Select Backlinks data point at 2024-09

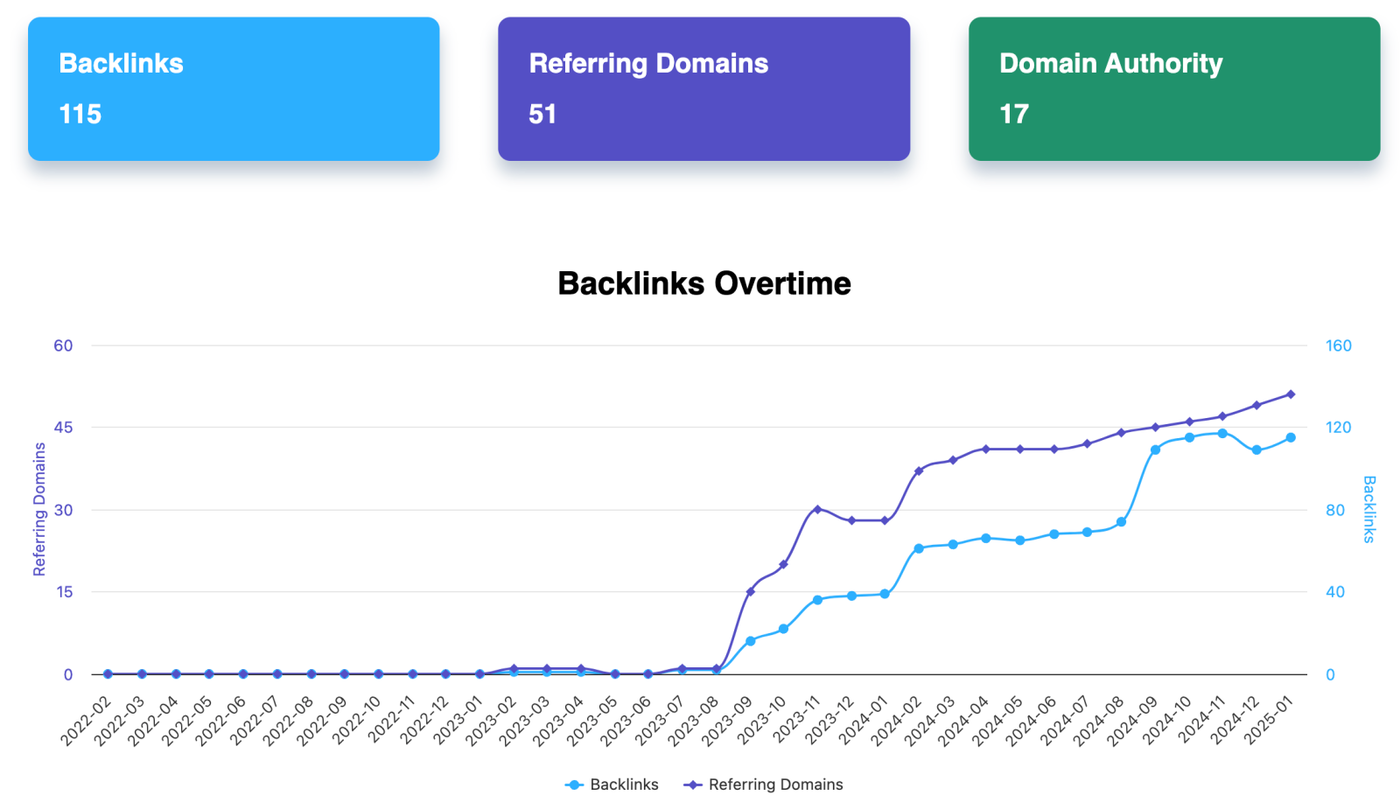point(1155,450)
